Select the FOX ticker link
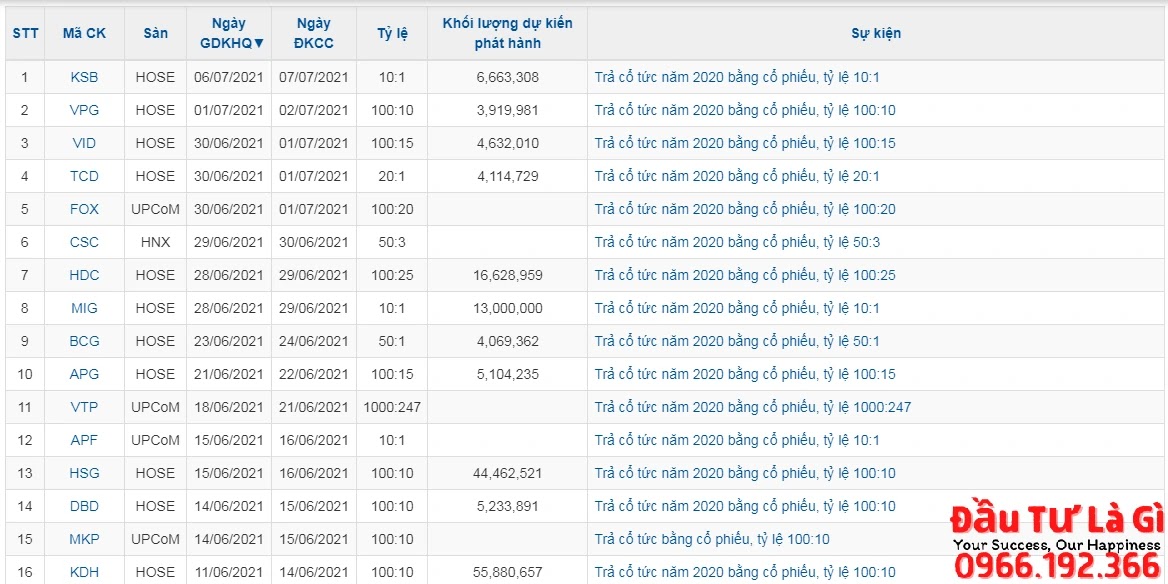1168x584 pixels. coord(84,209)
